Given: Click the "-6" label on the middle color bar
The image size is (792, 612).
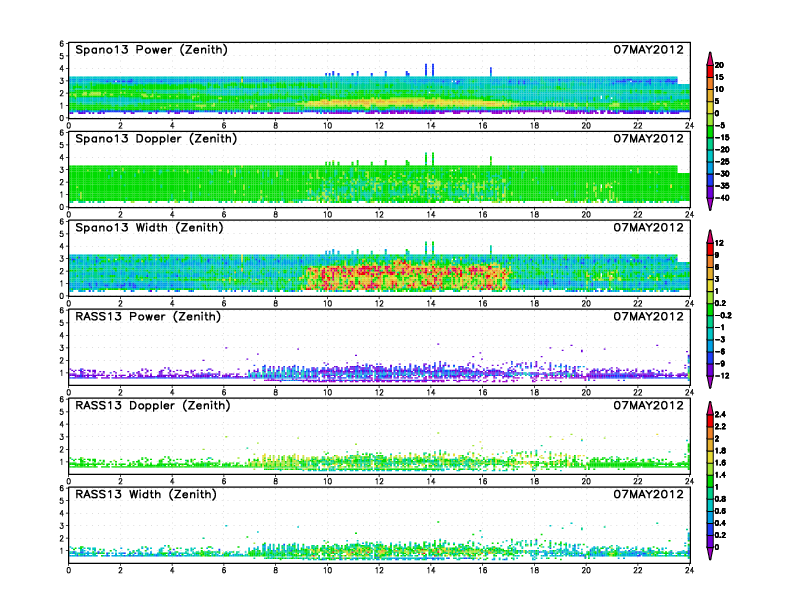Looking at the screenshot, I should 720,351.
